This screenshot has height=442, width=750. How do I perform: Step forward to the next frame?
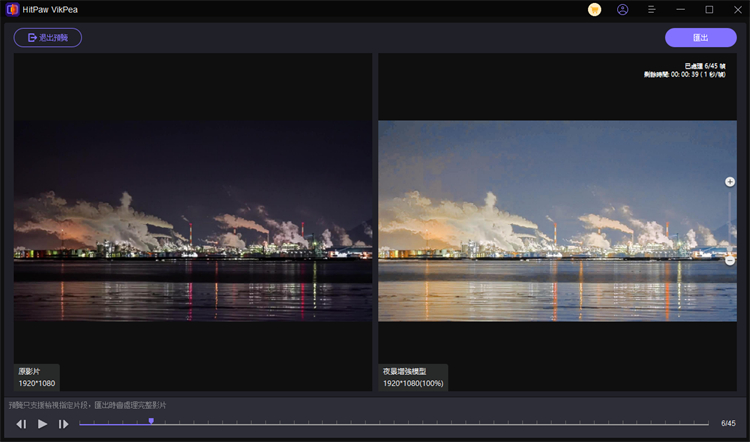click(63, 424)
